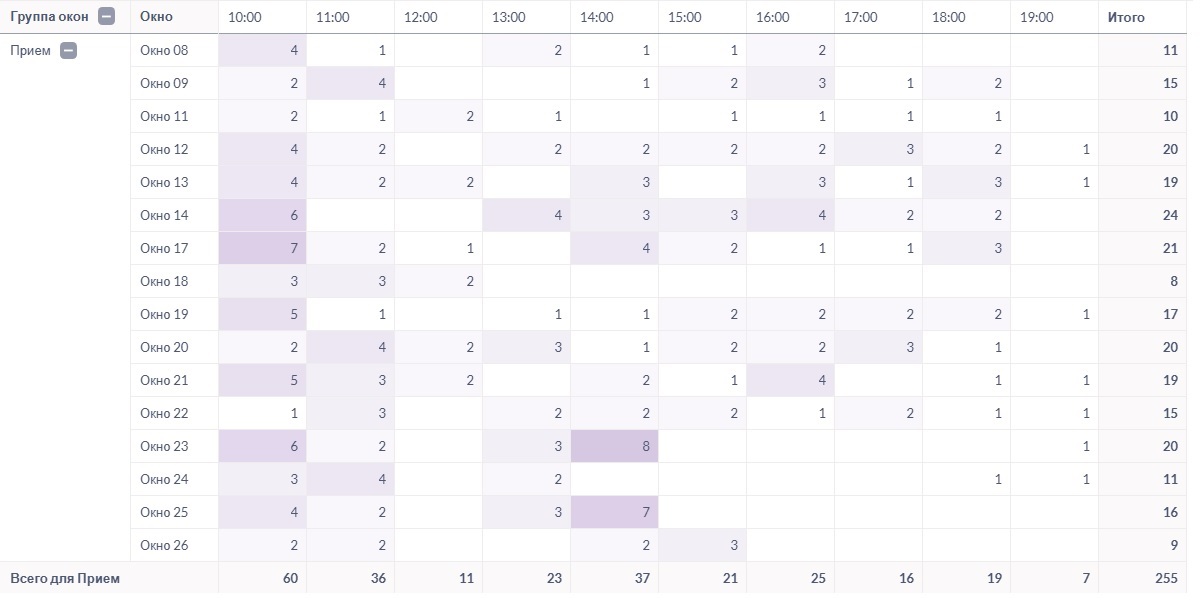This screenshot has height=601, width=1201.
Task: Click the Итого value 24 for Окно 14
Action: (x=1142, y=215)
